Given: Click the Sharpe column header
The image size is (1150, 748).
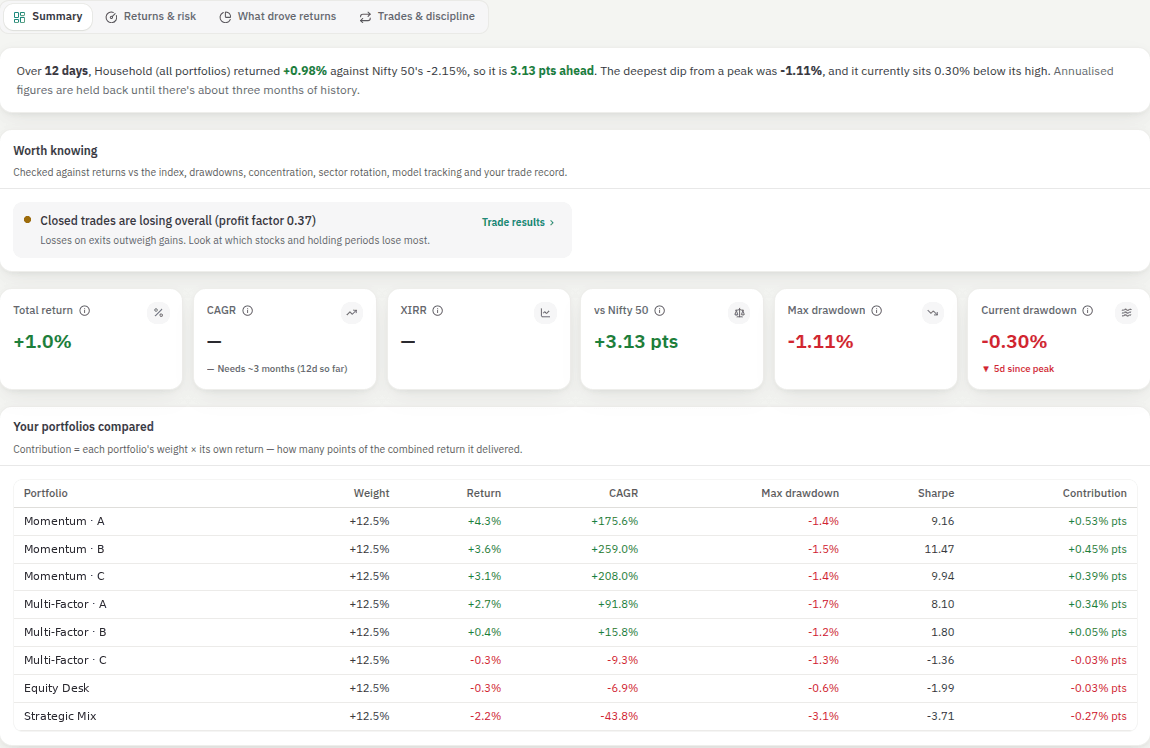Looking at the screenshot, I should tap(936, 494).
